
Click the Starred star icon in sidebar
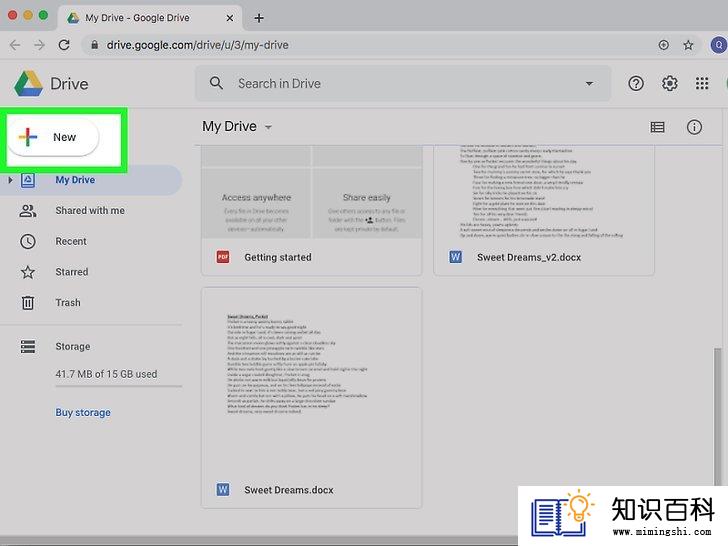point(27,272)
